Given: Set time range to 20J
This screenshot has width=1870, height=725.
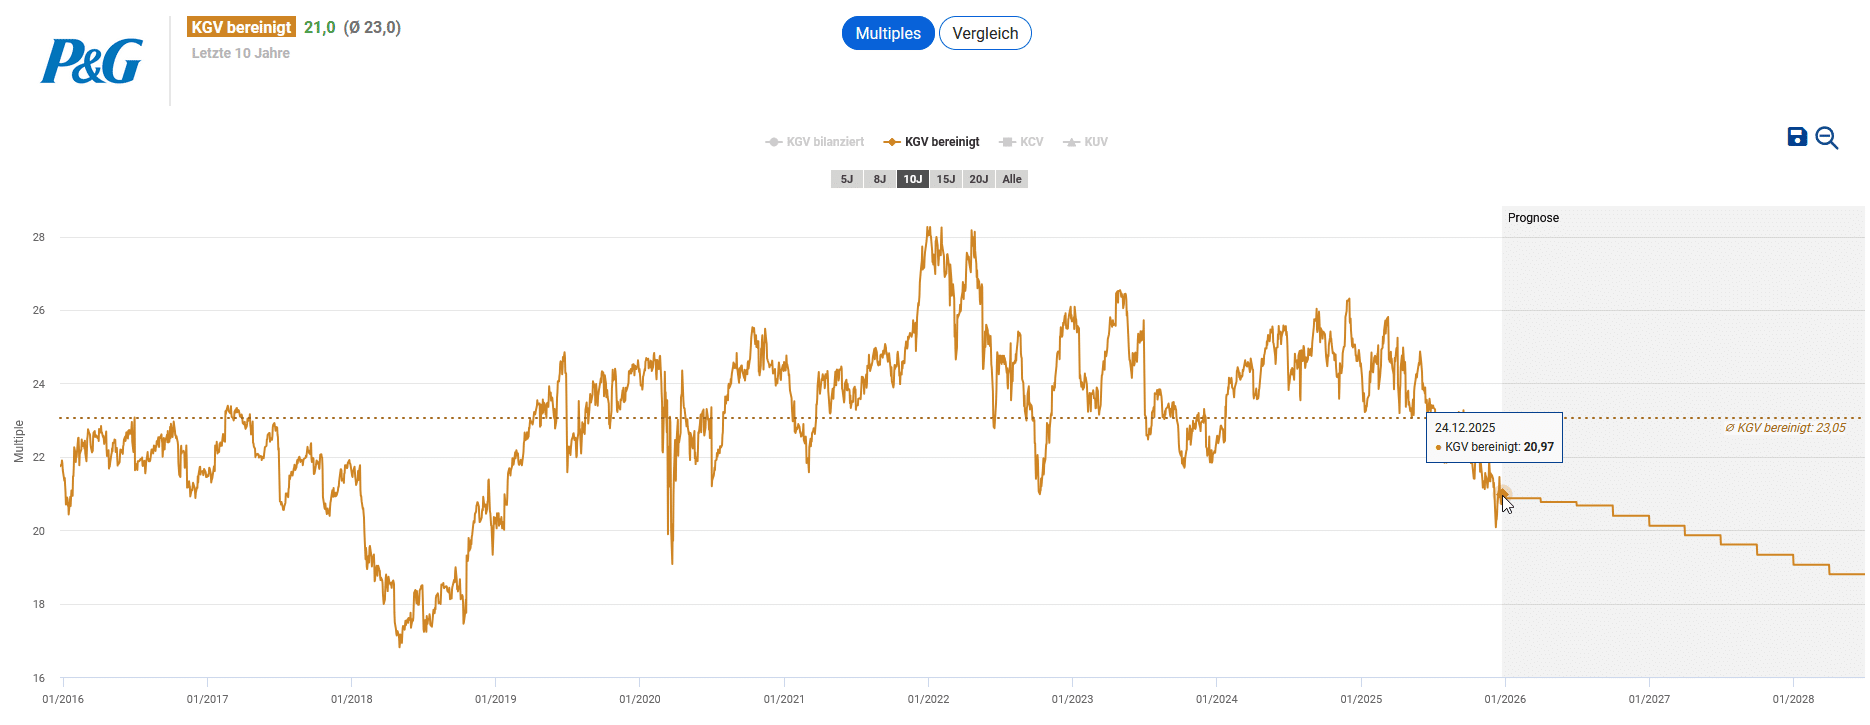Looking at the screenshot, I should coord(979,179).
